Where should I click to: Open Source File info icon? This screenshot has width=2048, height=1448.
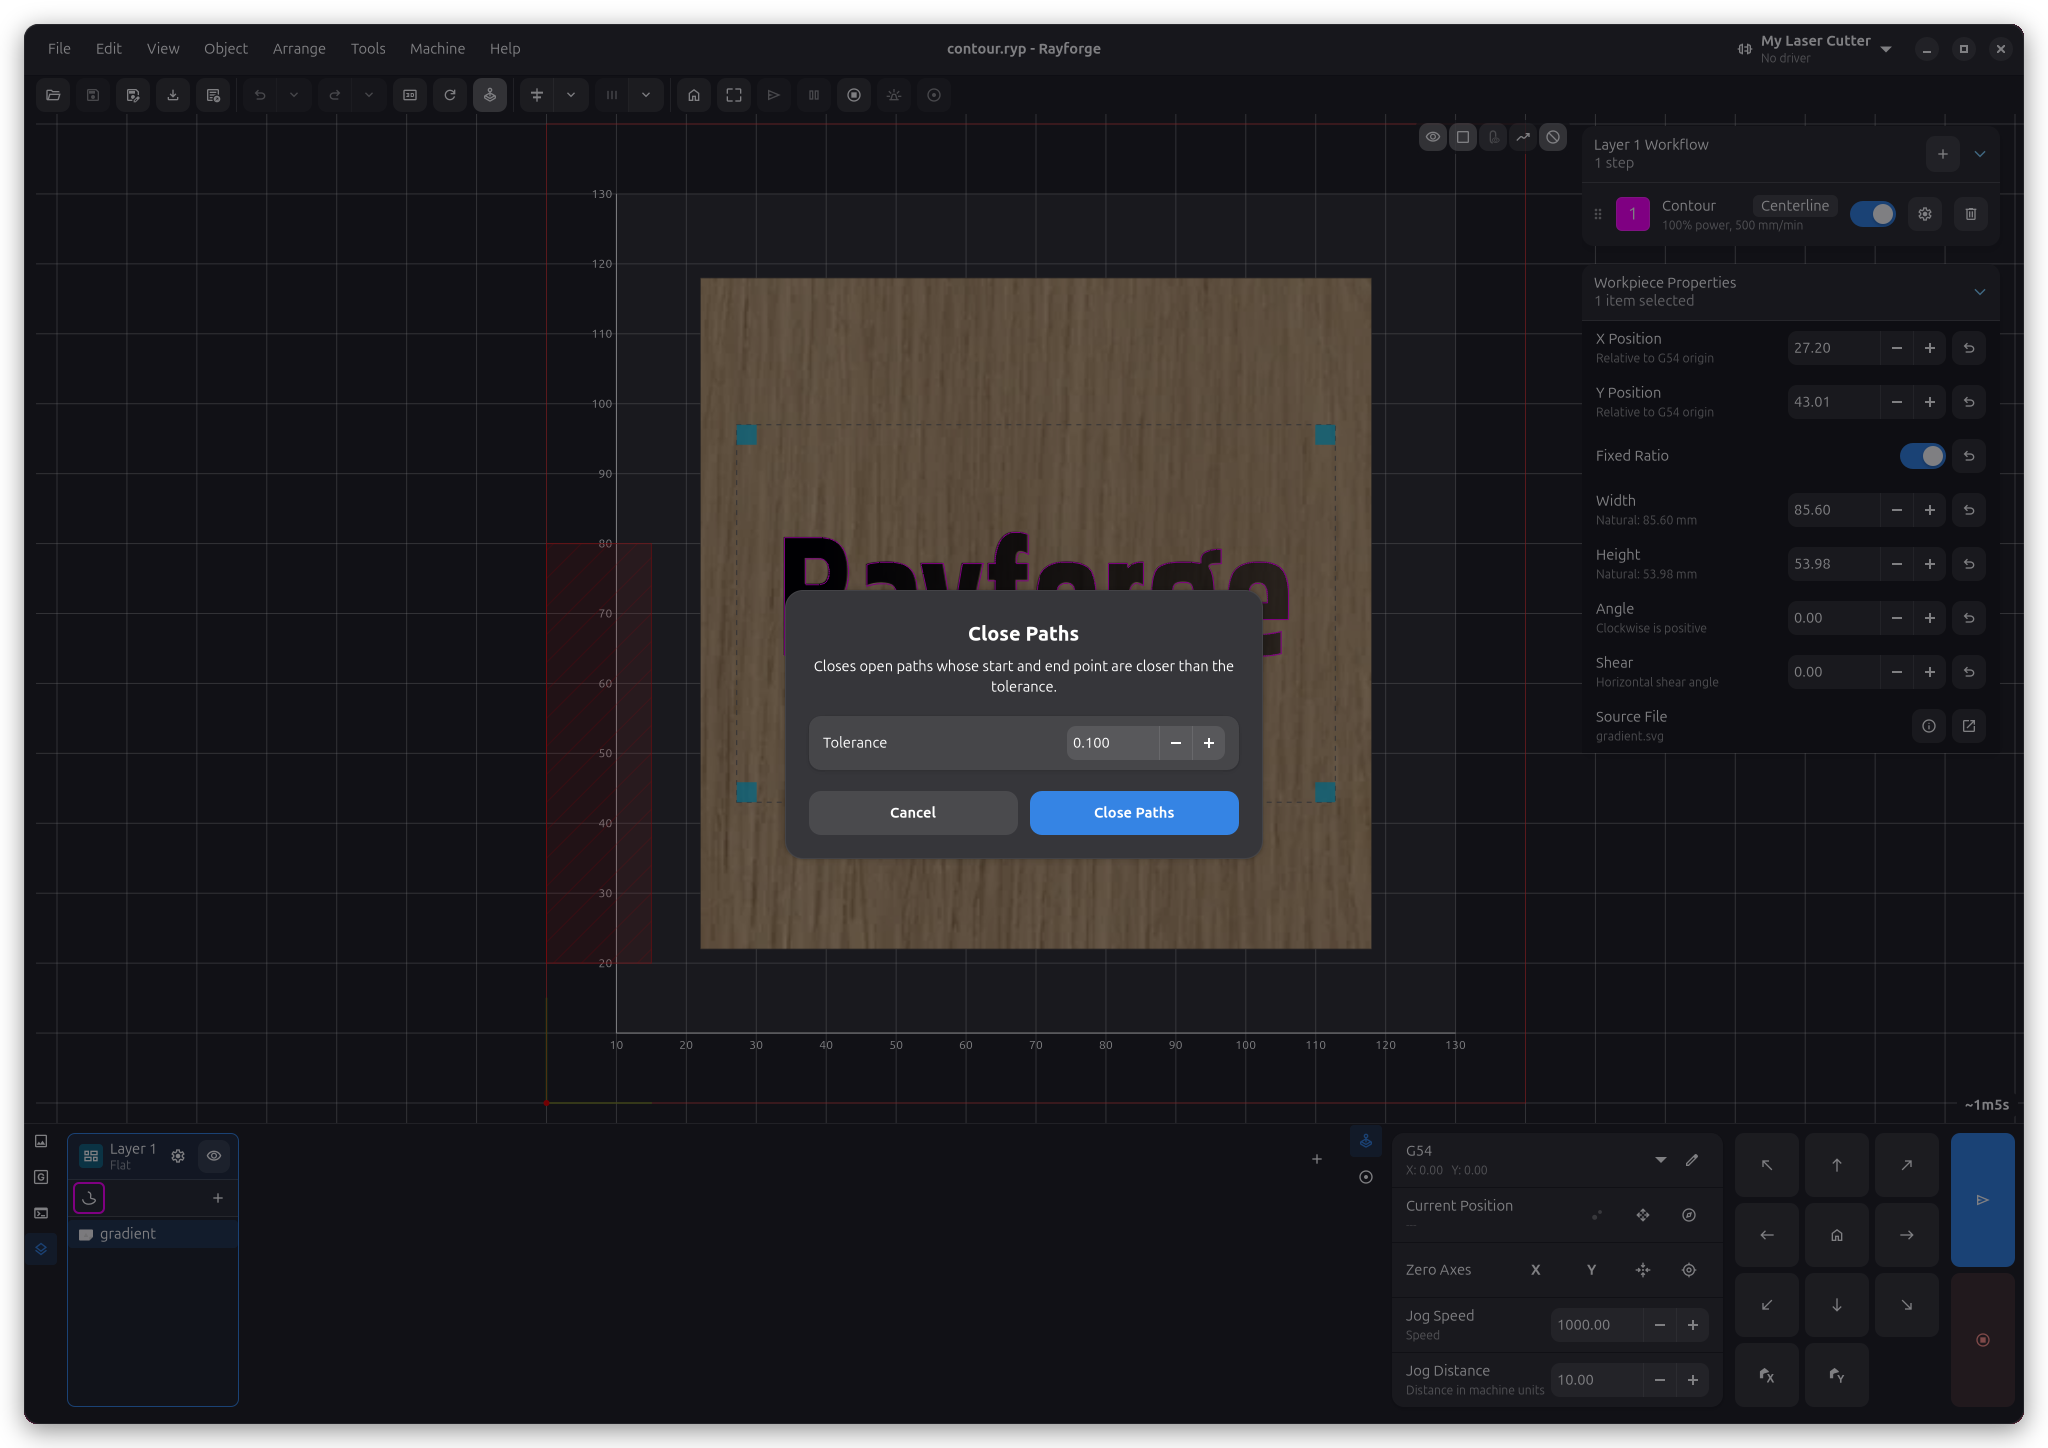pos(1929,726)
